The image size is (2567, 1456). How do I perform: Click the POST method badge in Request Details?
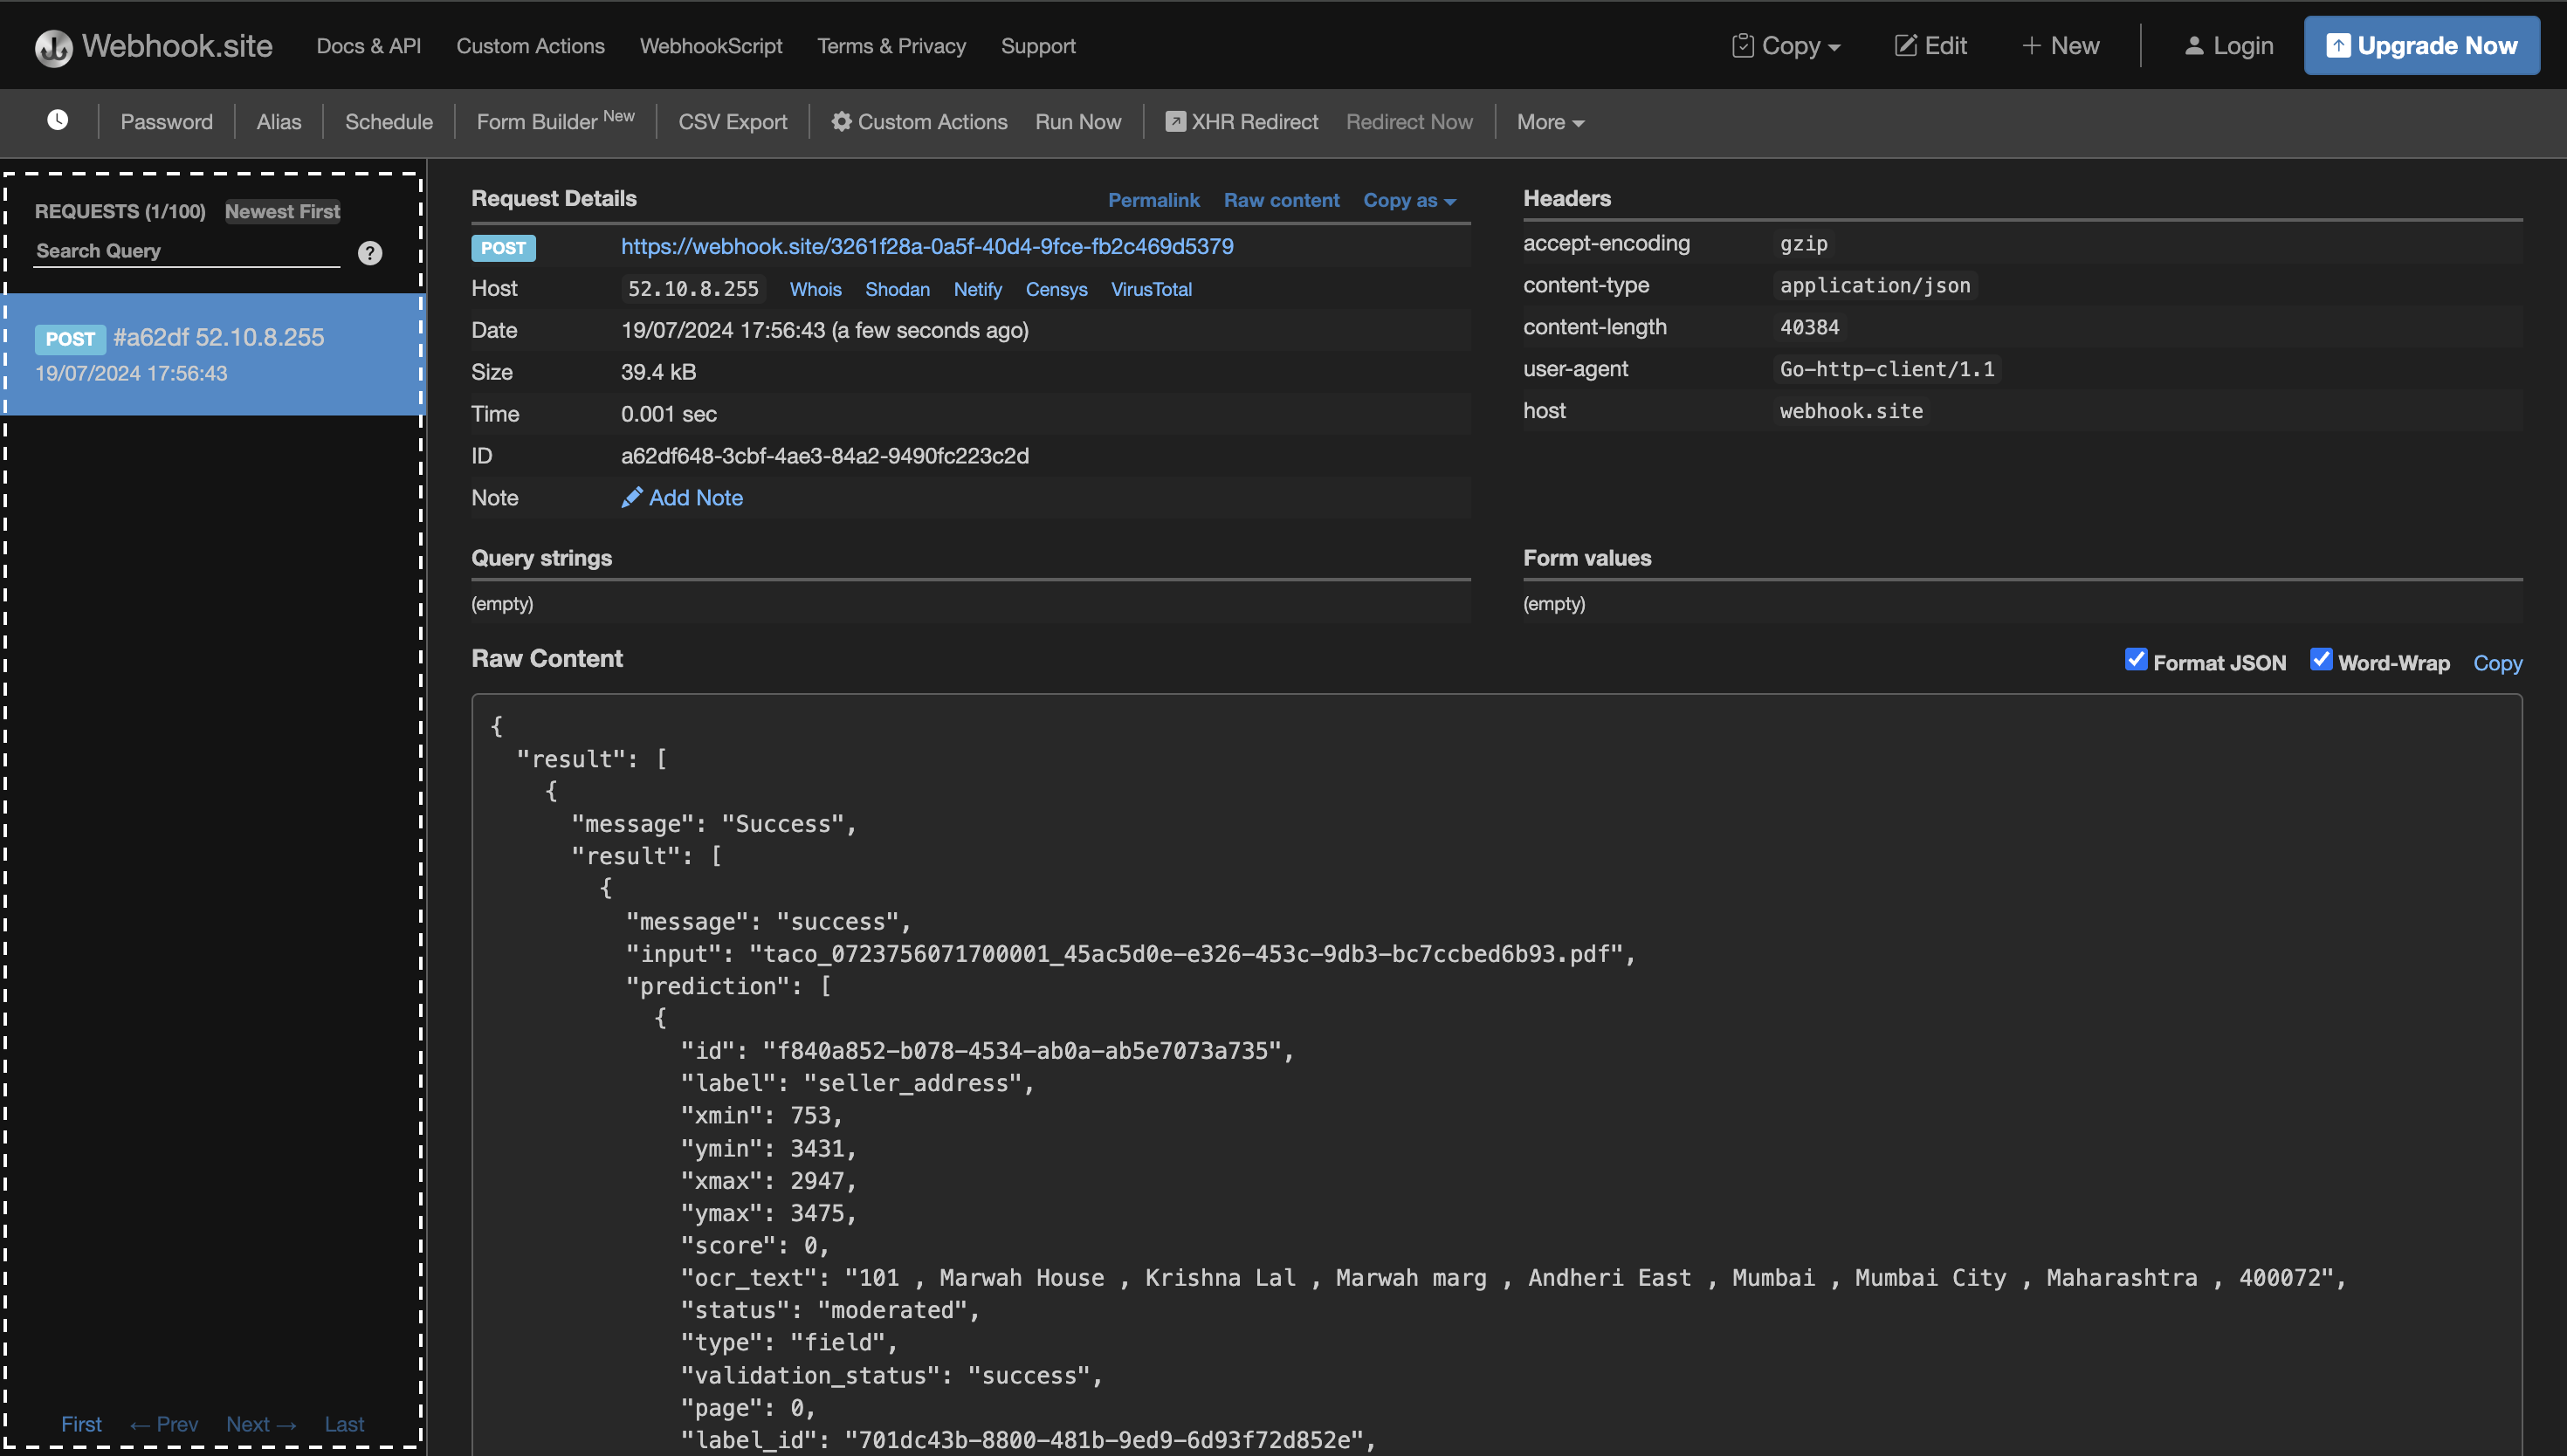503,248
